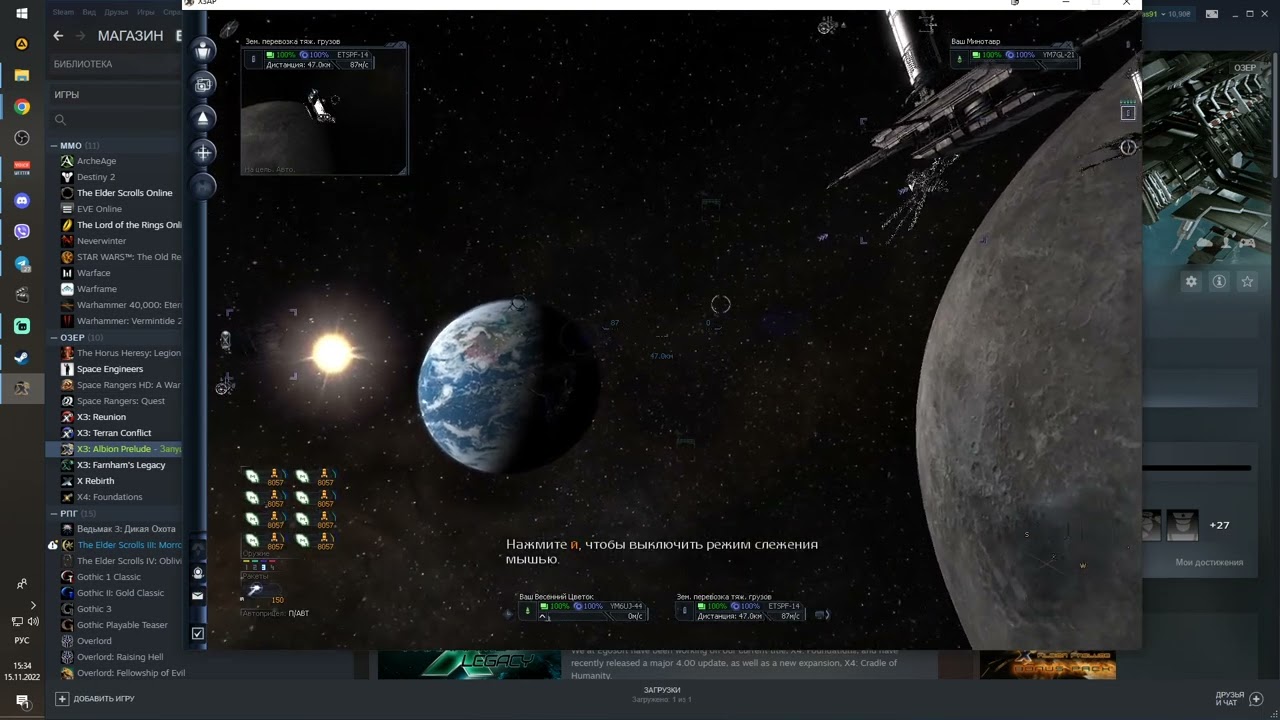The width and height of the screenshot is (1280, 720).
Task: Click the Farnham's Legacy news thumbnail
Action: [469, 665]
